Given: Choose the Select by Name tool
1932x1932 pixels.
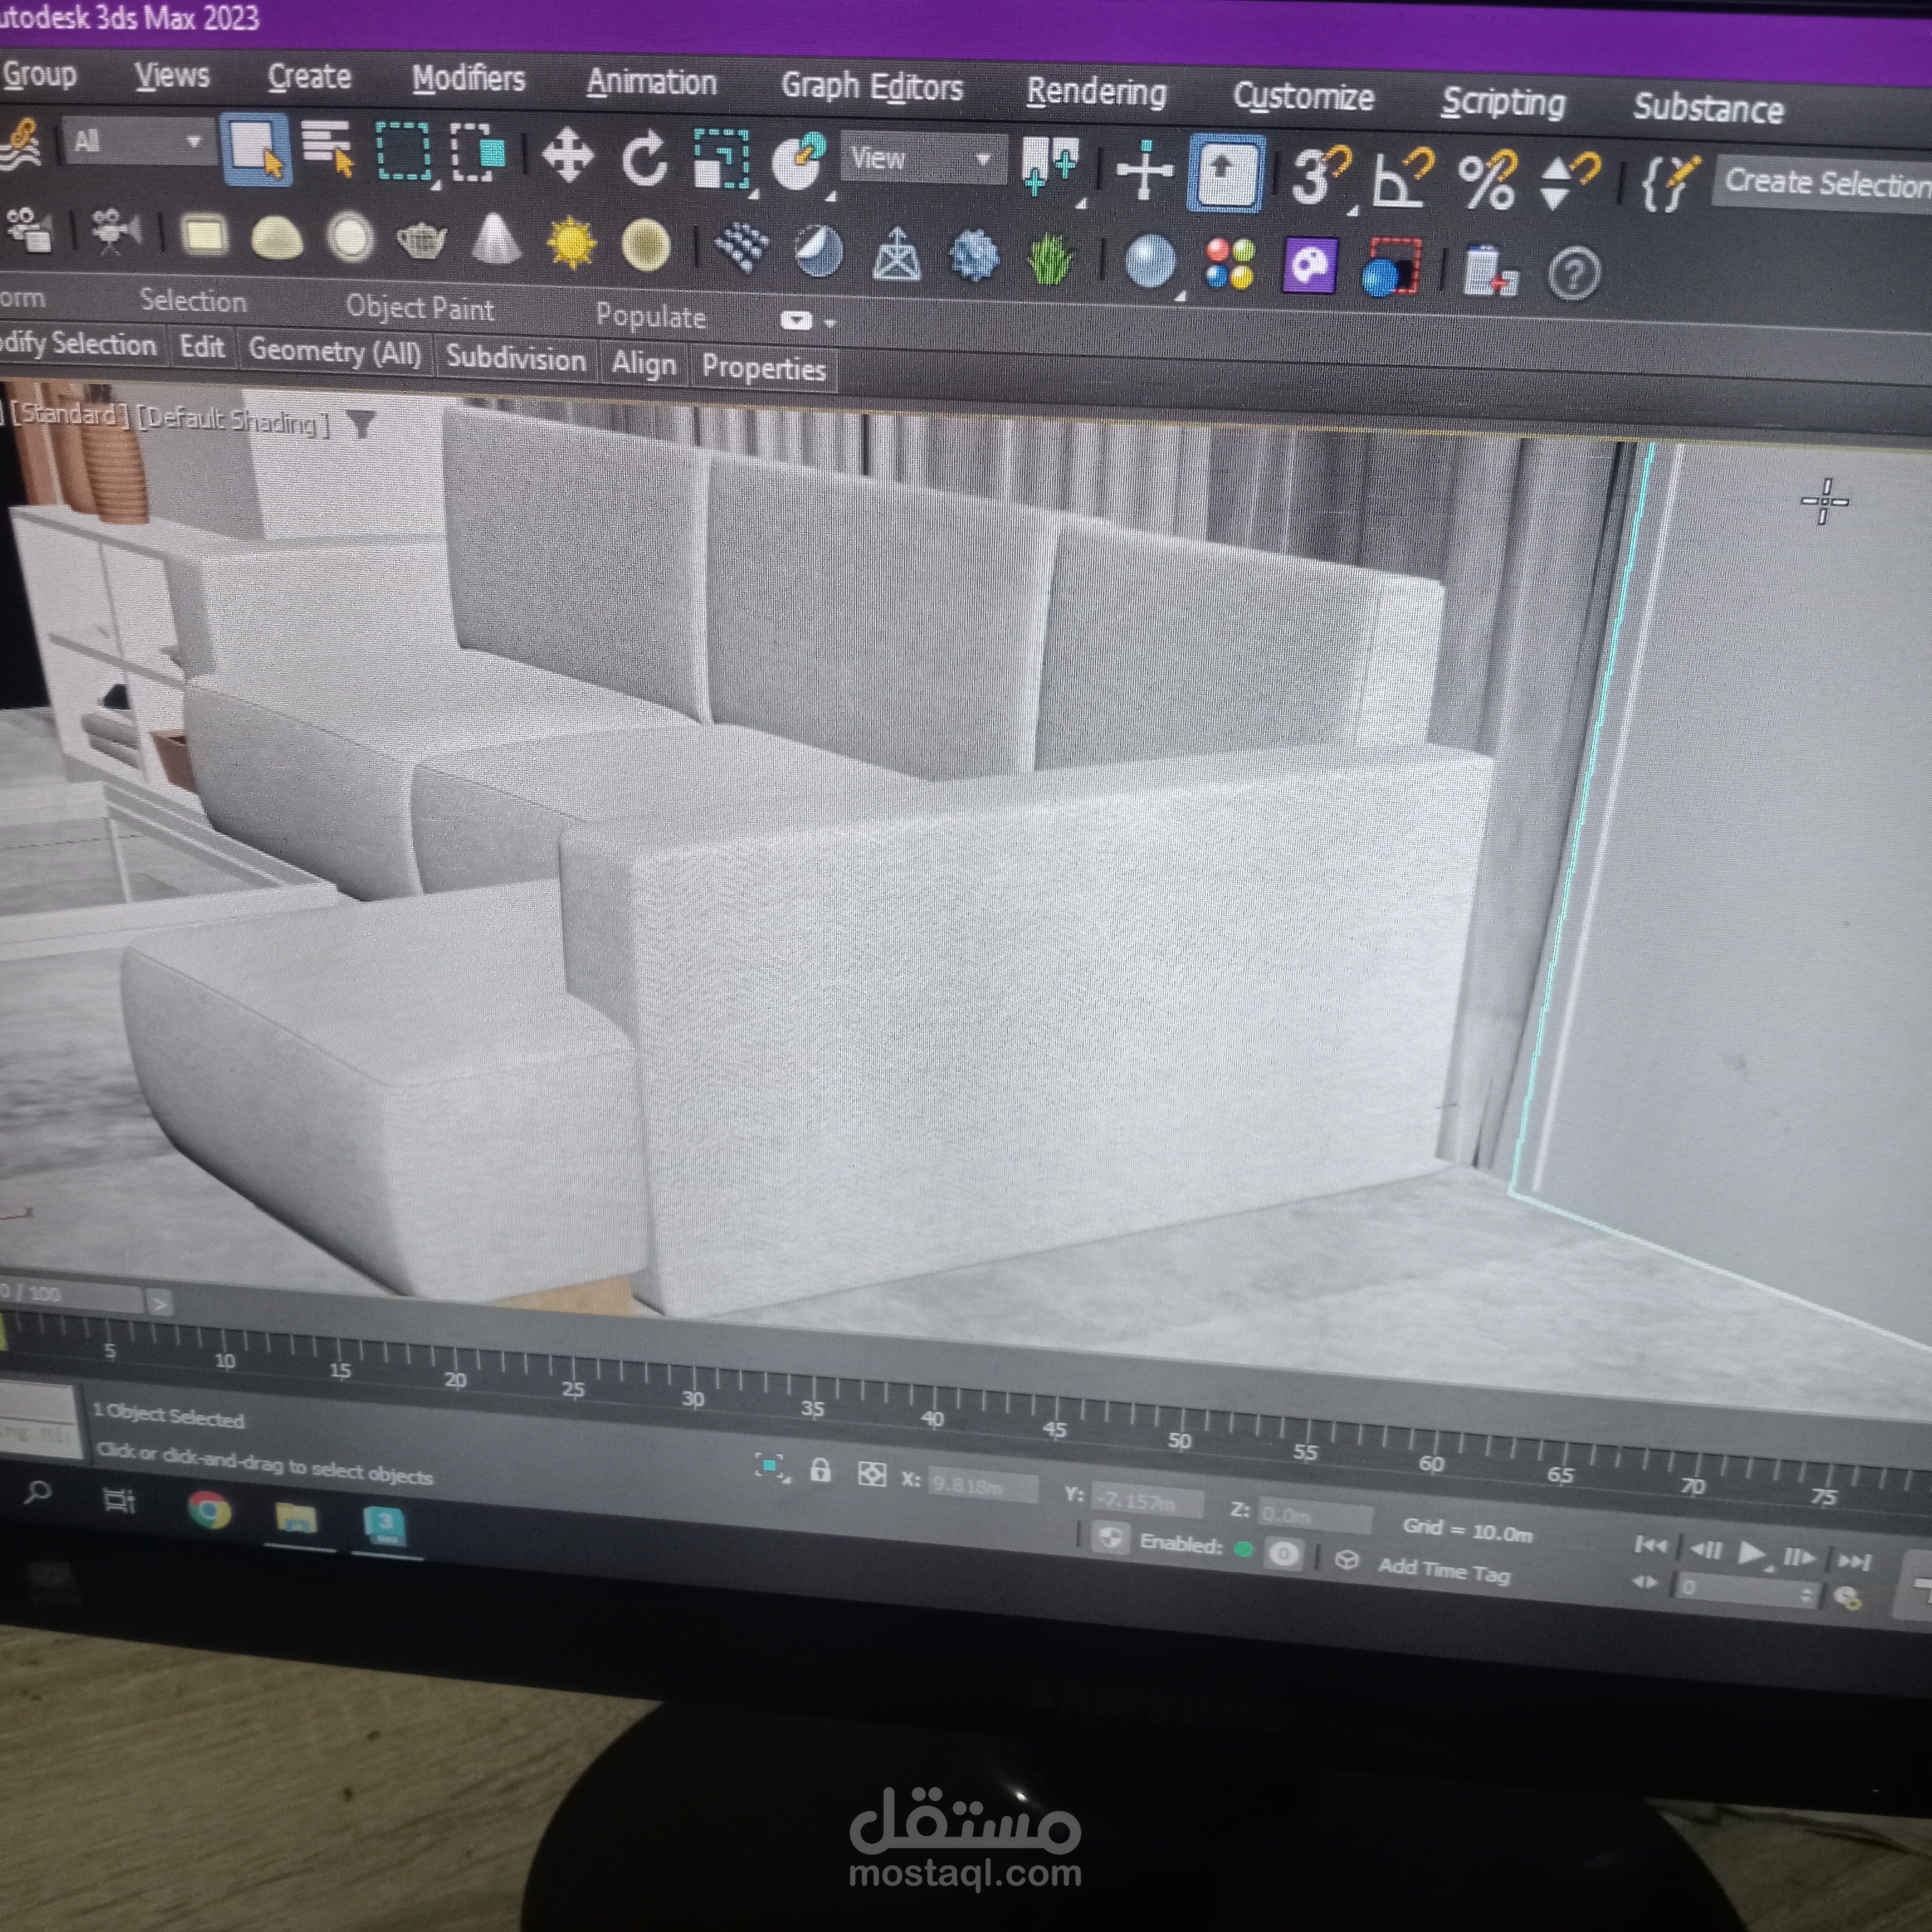Looking at the screenshot, I should coord(328,150).
